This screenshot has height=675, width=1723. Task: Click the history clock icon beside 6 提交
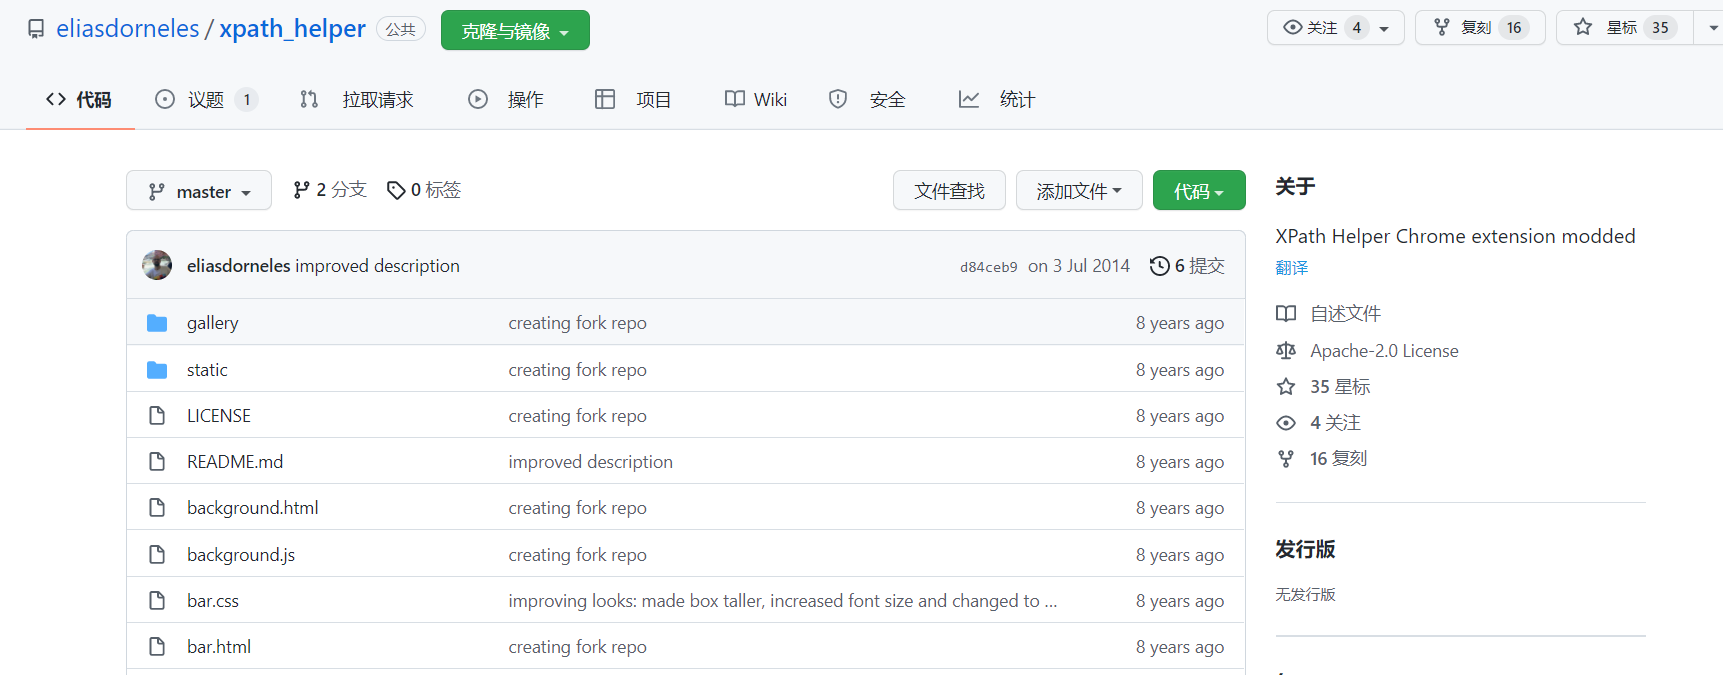(1159, 266)
